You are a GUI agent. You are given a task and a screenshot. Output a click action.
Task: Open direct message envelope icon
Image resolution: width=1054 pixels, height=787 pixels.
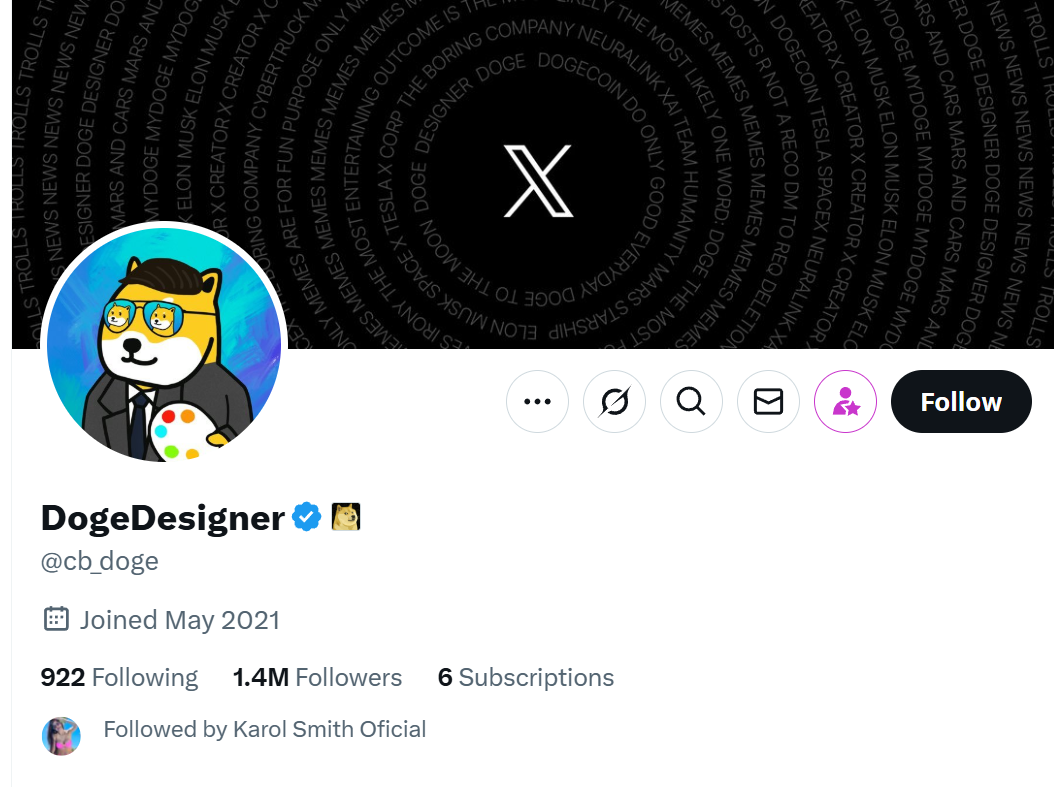(768, 401)
